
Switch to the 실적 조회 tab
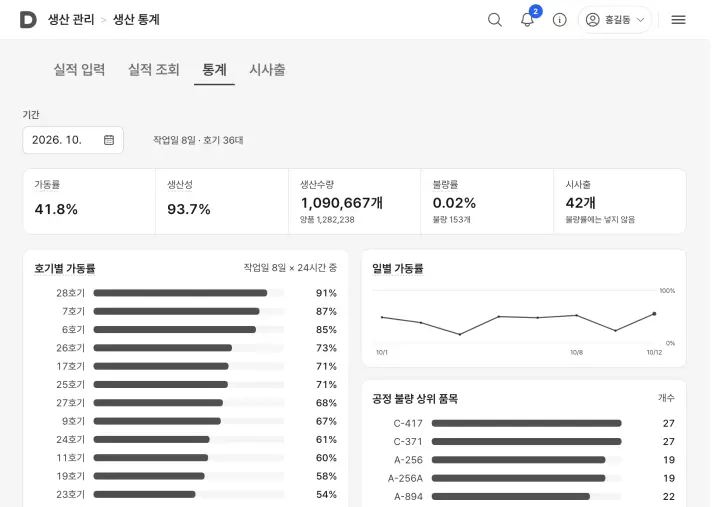point(153,69)
